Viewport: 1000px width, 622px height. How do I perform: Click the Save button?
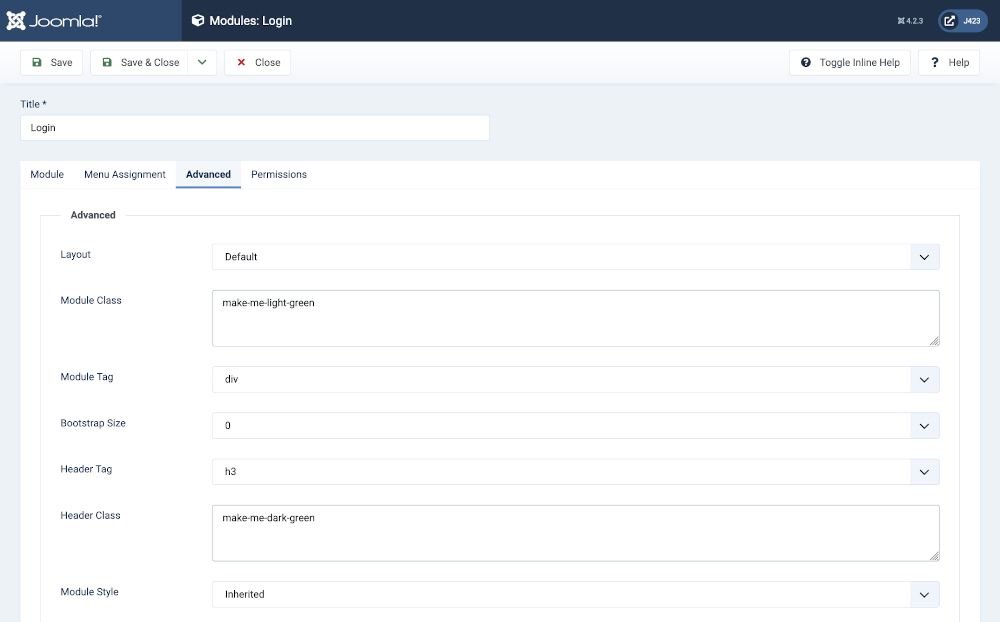pyautogui.click(x=52, y=62)
